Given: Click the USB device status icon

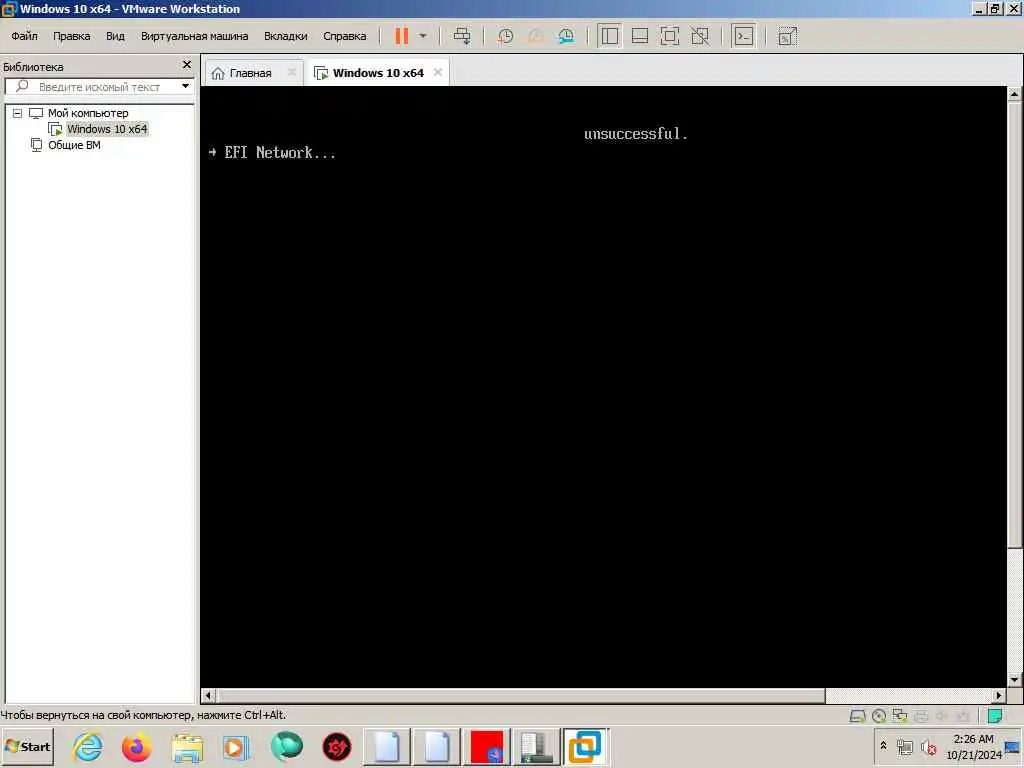Looking at the screenshot, I should point(962,716).
